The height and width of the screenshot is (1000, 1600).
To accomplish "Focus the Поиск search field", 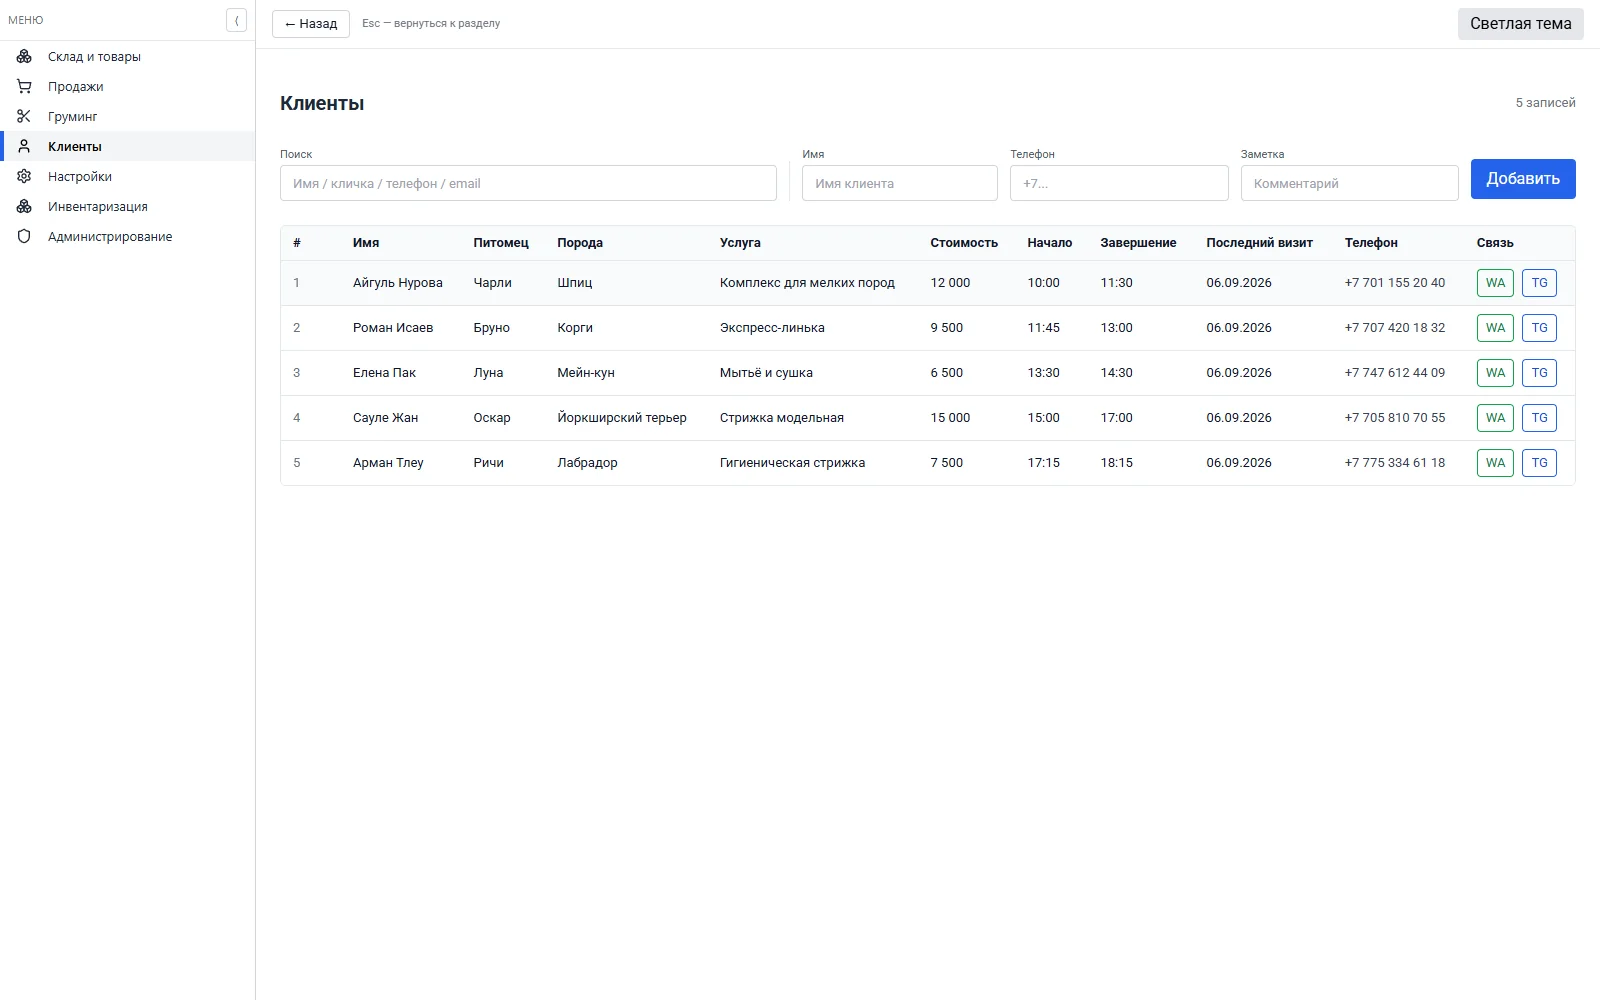I will pyautogui.click(x=528, y=183).
